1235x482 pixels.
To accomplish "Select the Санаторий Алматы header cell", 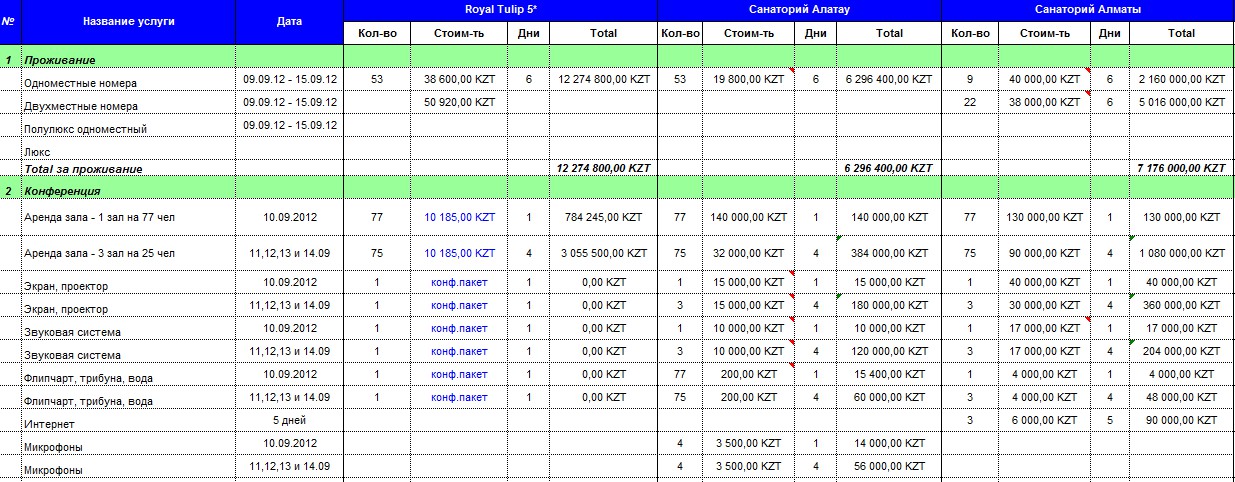I will pyautogui.click(x=1088, y=9).
